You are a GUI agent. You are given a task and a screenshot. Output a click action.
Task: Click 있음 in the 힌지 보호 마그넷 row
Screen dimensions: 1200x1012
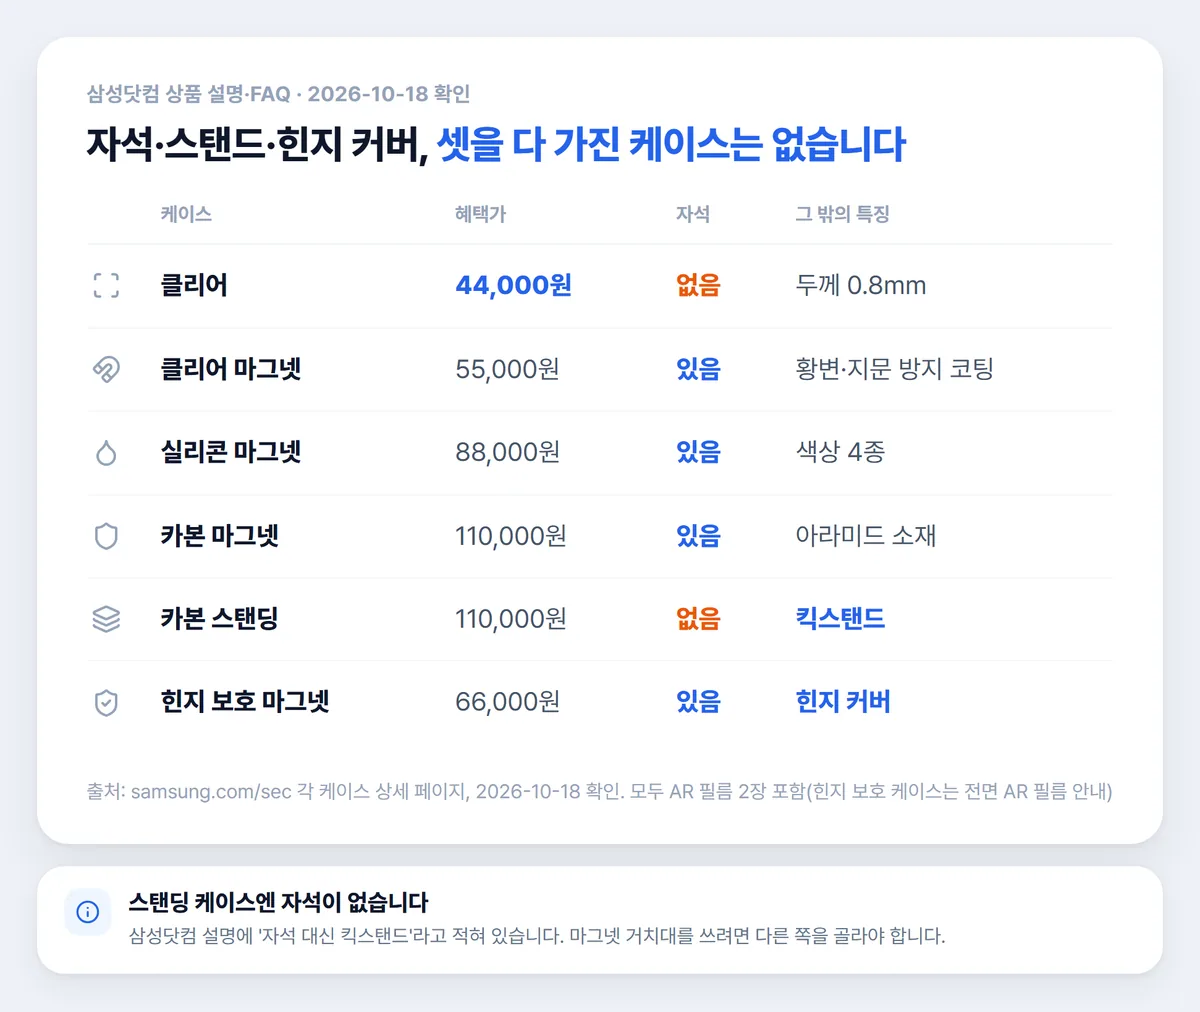(698, 702)
